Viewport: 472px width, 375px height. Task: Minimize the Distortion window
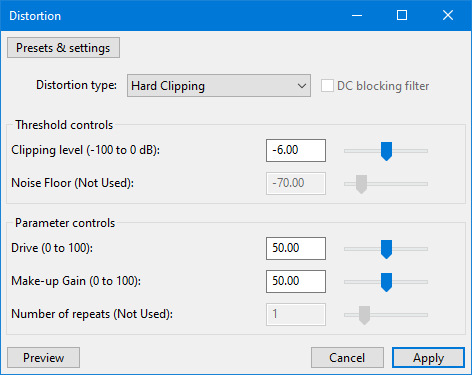(x=357, y=15)
